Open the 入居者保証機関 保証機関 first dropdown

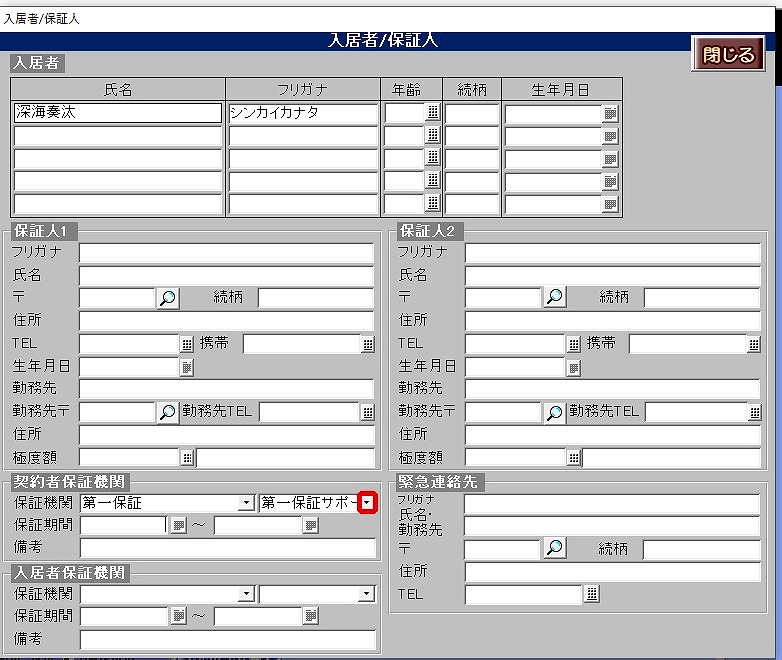[247, 594]
